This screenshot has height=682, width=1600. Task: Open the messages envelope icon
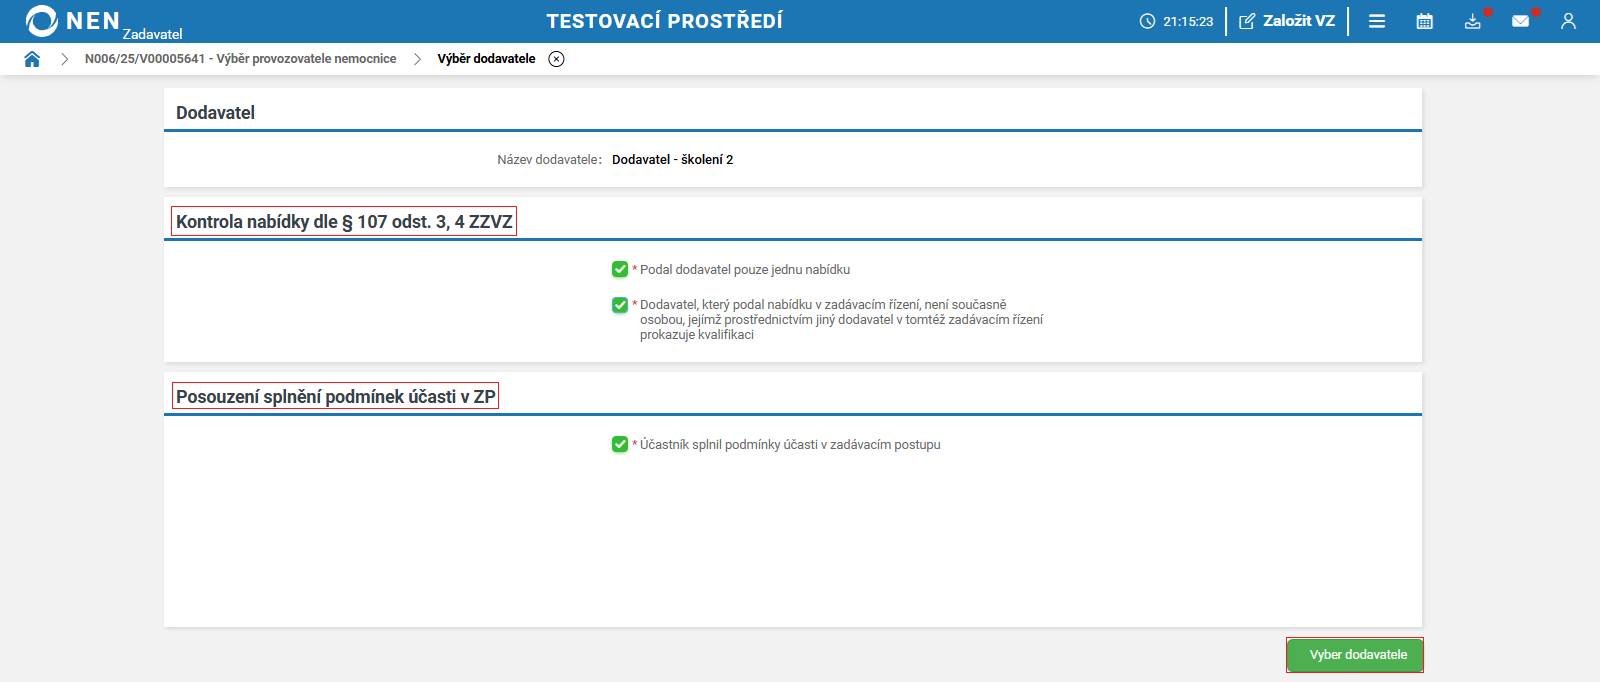pos(1520,21)
